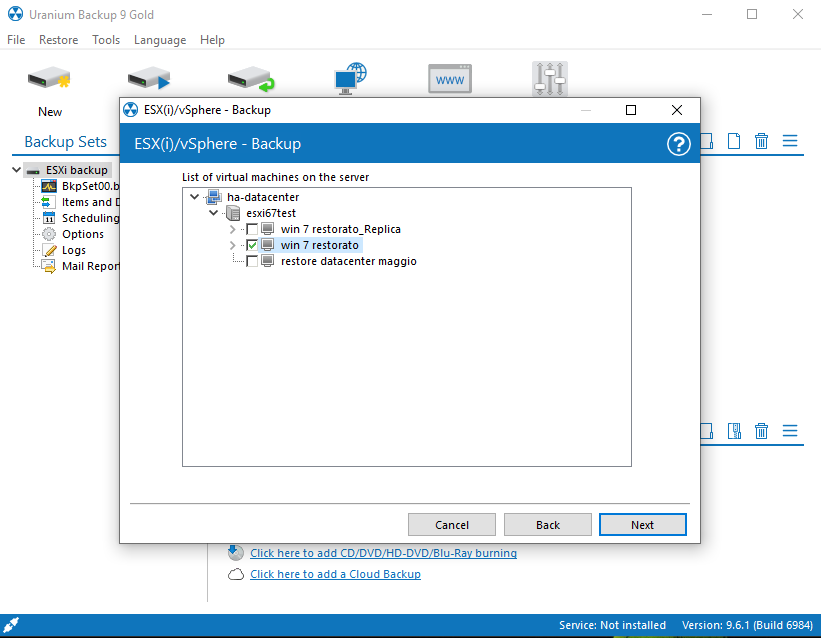Click the blank page icon in the upper panel toolbar
Image resolution: width=821 pixels, height=638 pixels.
(x=734, y=141)
